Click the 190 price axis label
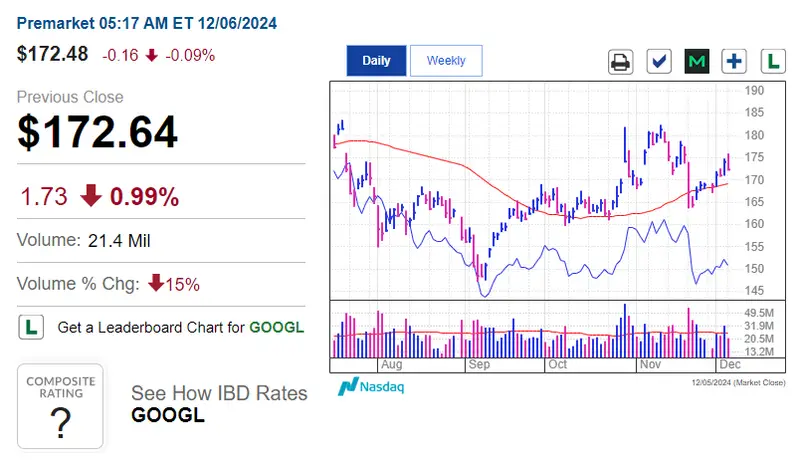This screenshot has width=800, height=466. pos(754,91)
